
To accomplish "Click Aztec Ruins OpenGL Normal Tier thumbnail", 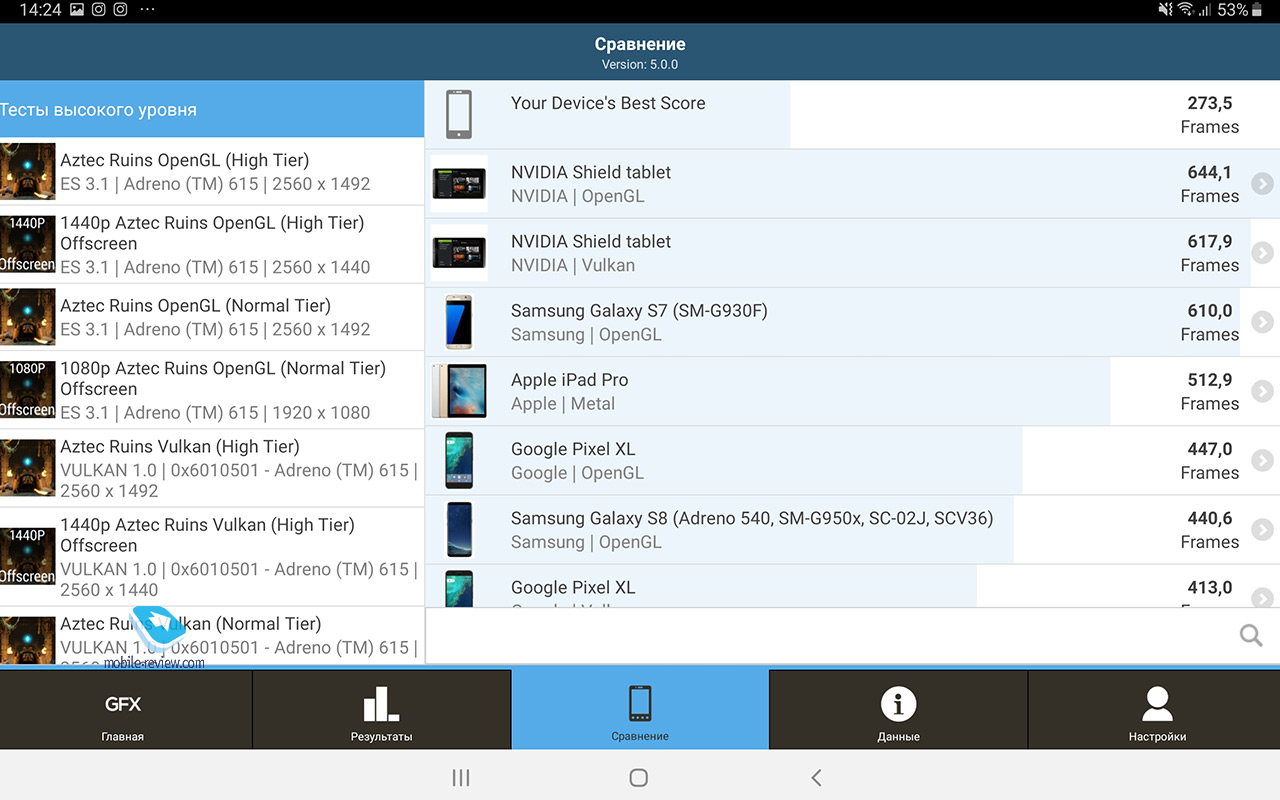I will 28,317.
